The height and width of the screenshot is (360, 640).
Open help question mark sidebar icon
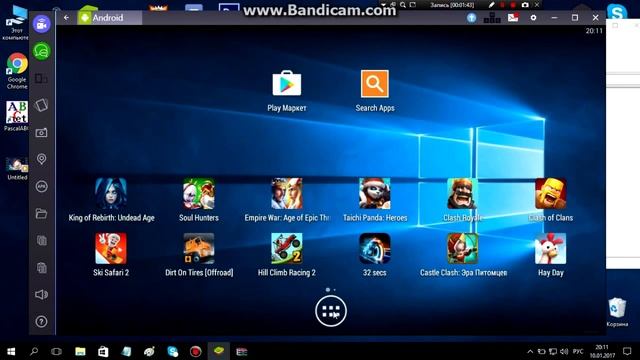pos(42,322)
